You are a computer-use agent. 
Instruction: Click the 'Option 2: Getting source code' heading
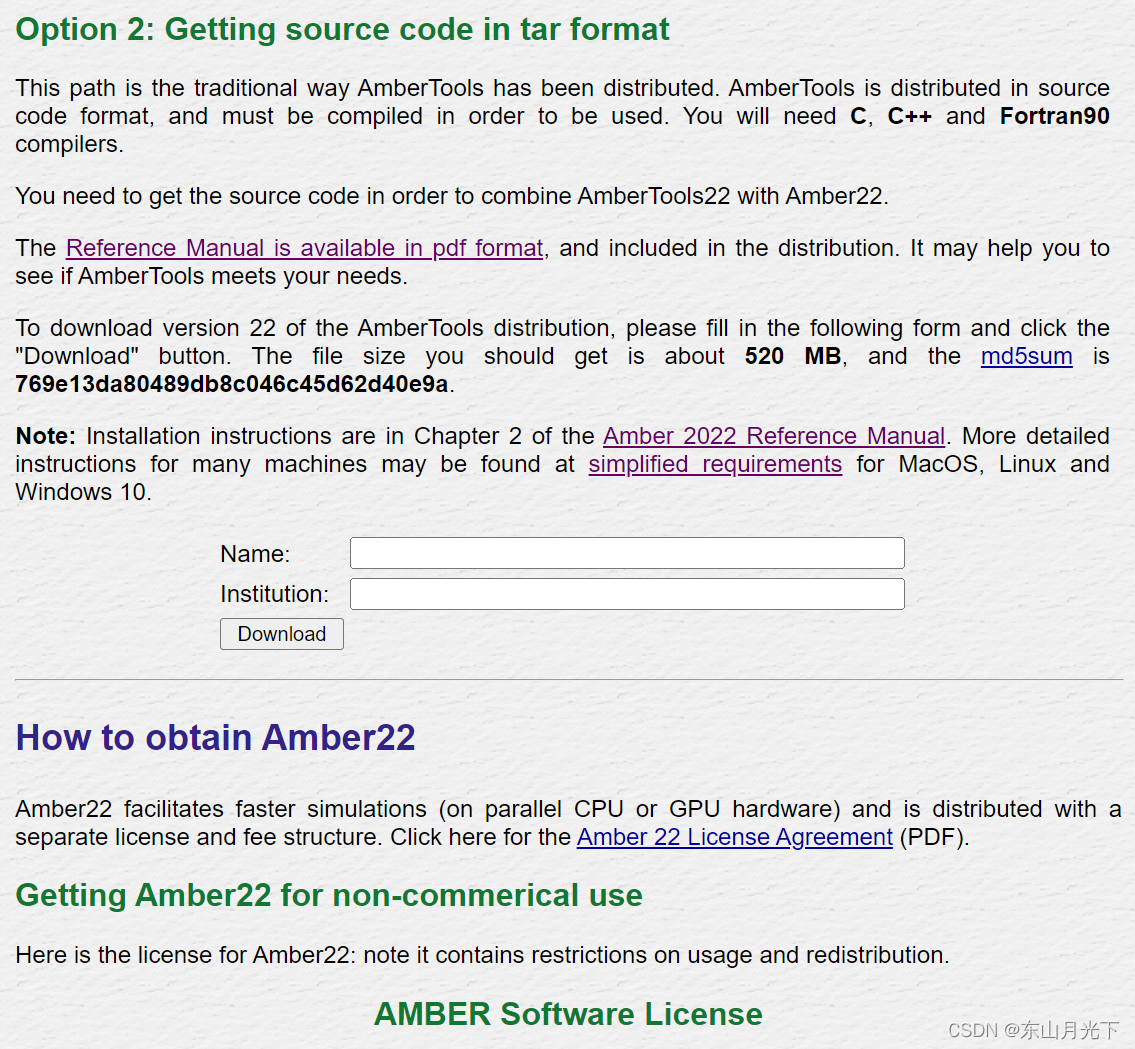pos(342,30)
